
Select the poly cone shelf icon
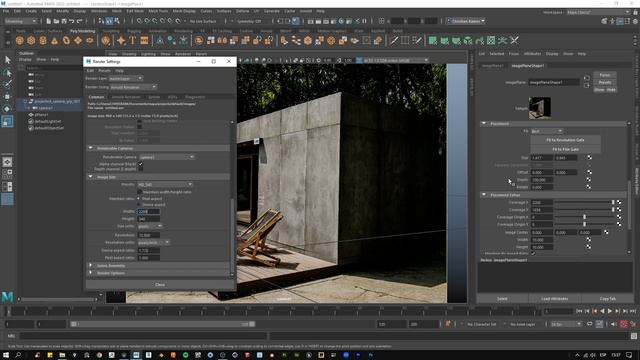point(55,40)
